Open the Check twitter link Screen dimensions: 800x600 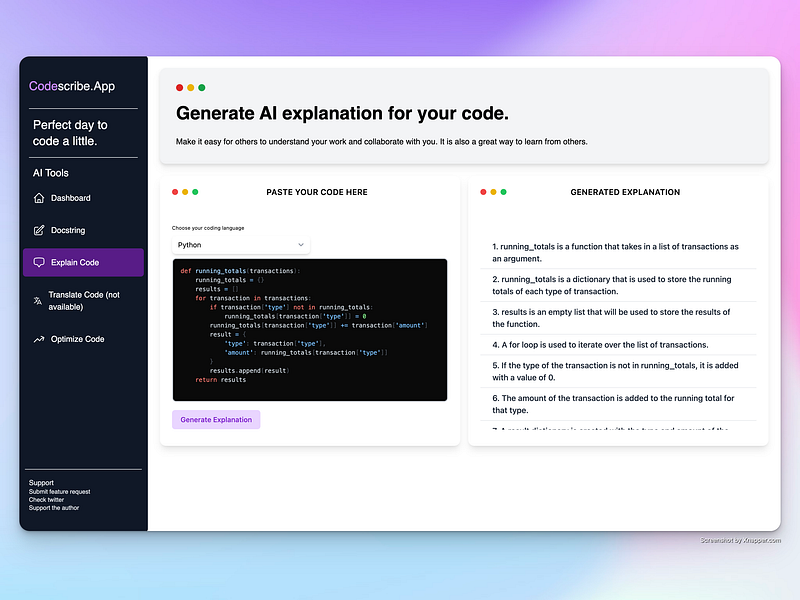(x=46, y=499)
